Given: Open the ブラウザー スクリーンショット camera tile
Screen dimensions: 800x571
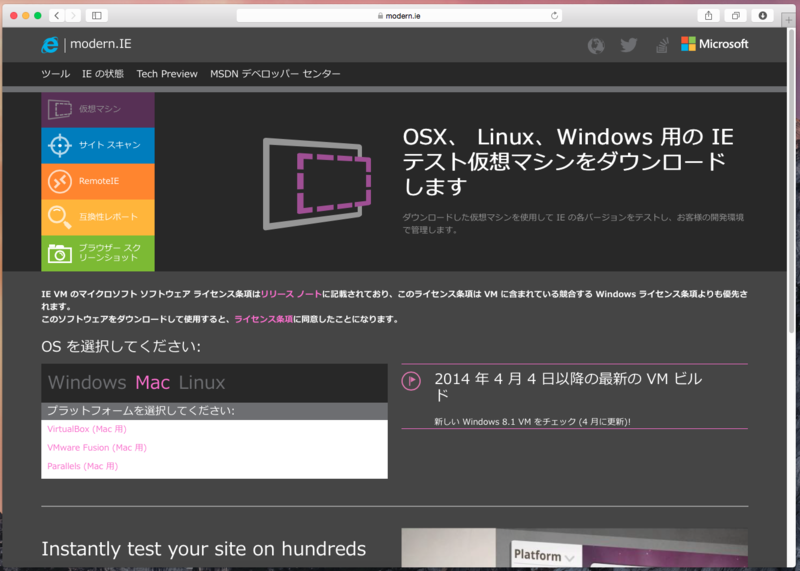Looking at the screenshot, I should pos(98,253).
